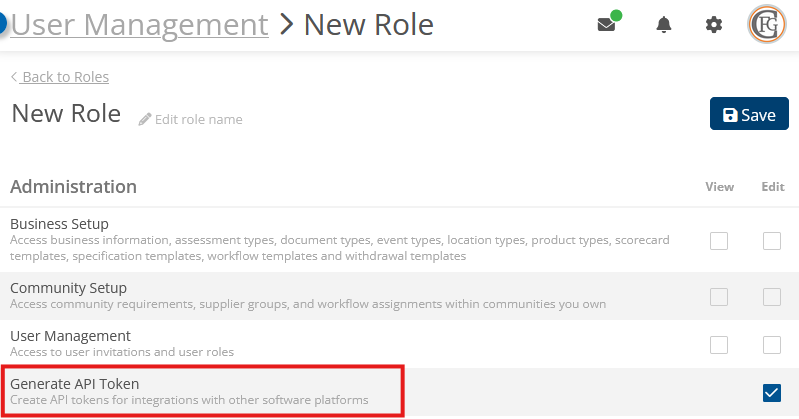The width and height of the screenshot is (799, 419).
Task: Open the settings gear icon
Action: tap(713, 25)
